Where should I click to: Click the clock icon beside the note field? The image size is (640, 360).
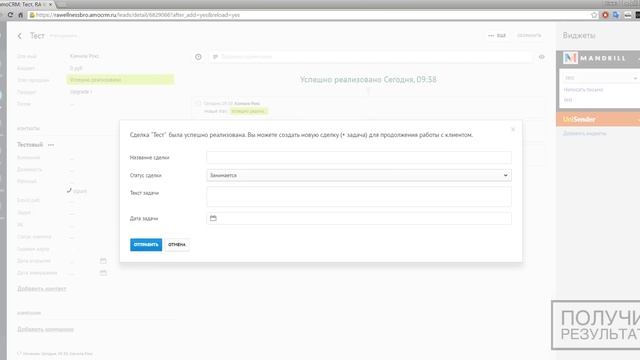pyautogui.click(x=198, y=57)
